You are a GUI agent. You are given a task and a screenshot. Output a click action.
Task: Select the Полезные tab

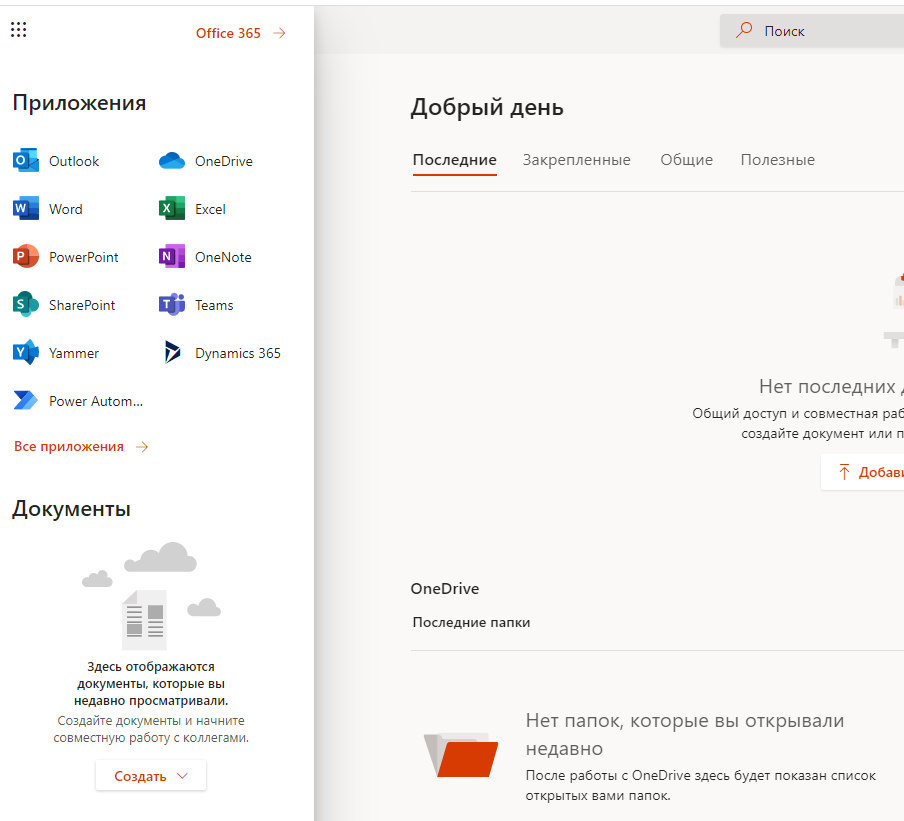[778, 160]
